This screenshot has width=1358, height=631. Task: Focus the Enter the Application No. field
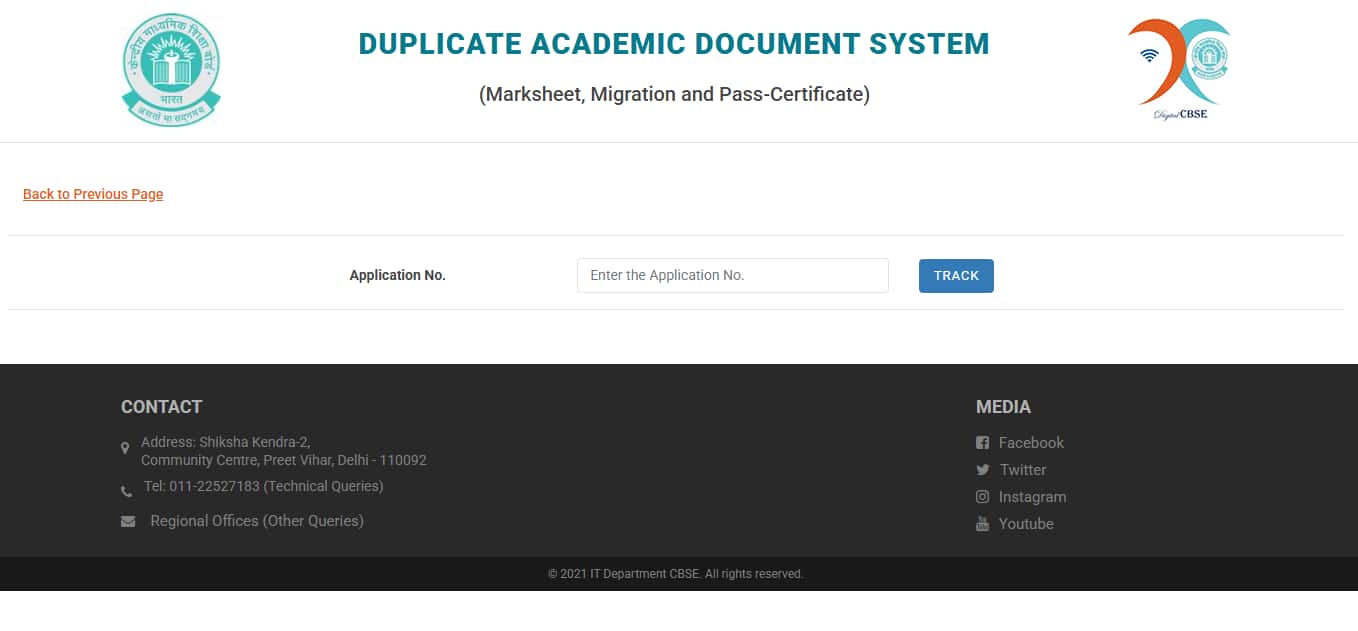(732, 275)
